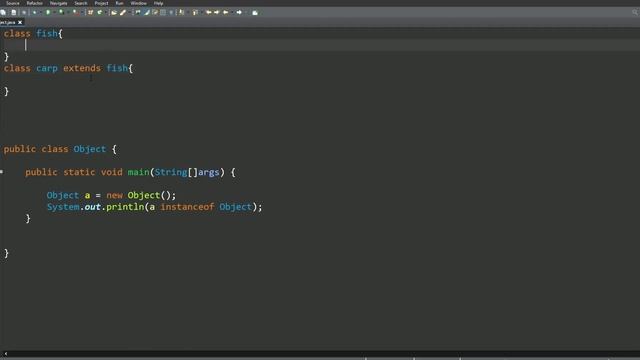Click 'System' in the println line

(63, 207)
